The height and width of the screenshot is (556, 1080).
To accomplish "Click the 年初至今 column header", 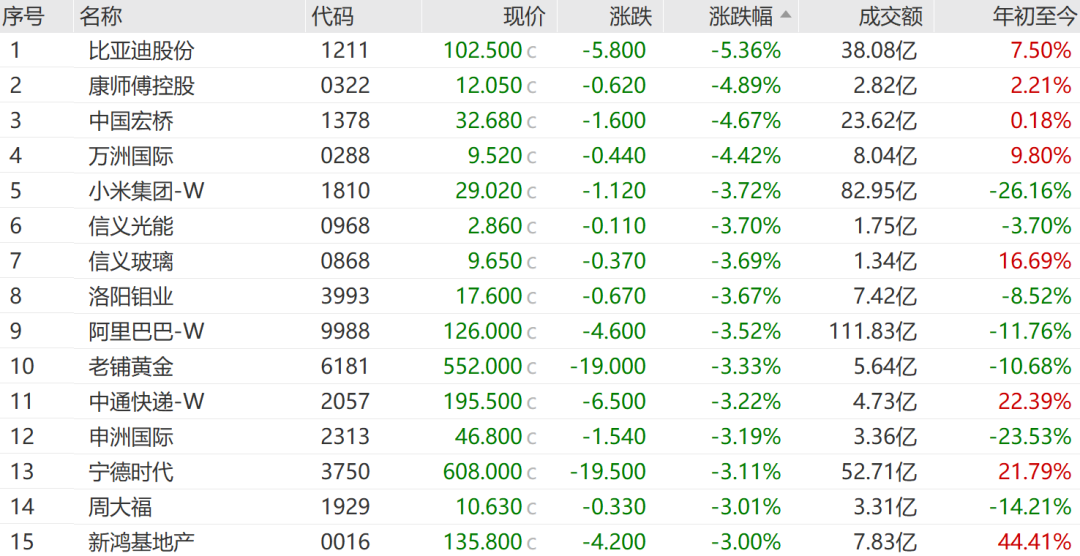I will 1028,16.
